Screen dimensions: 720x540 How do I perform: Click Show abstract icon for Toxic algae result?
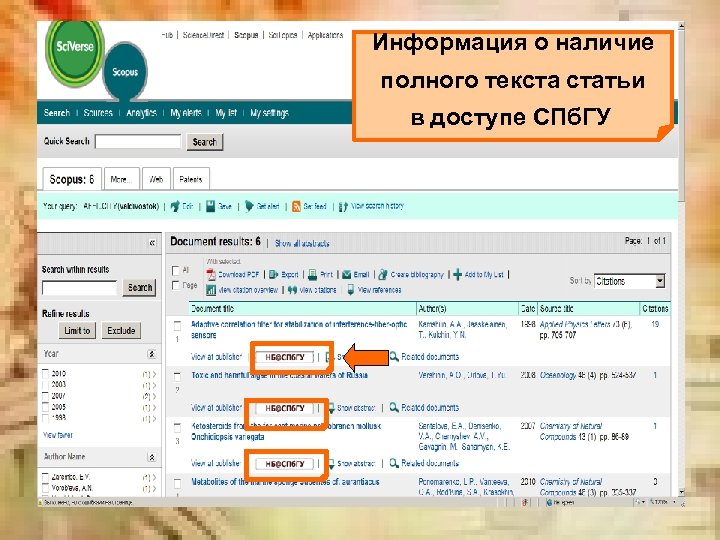point(331,408)
